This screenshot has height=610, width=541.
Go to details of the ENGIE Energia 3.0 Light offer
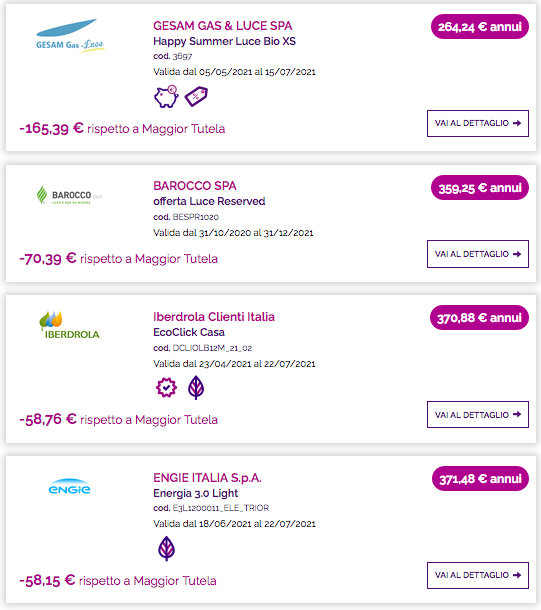click(x=478, y=575)
